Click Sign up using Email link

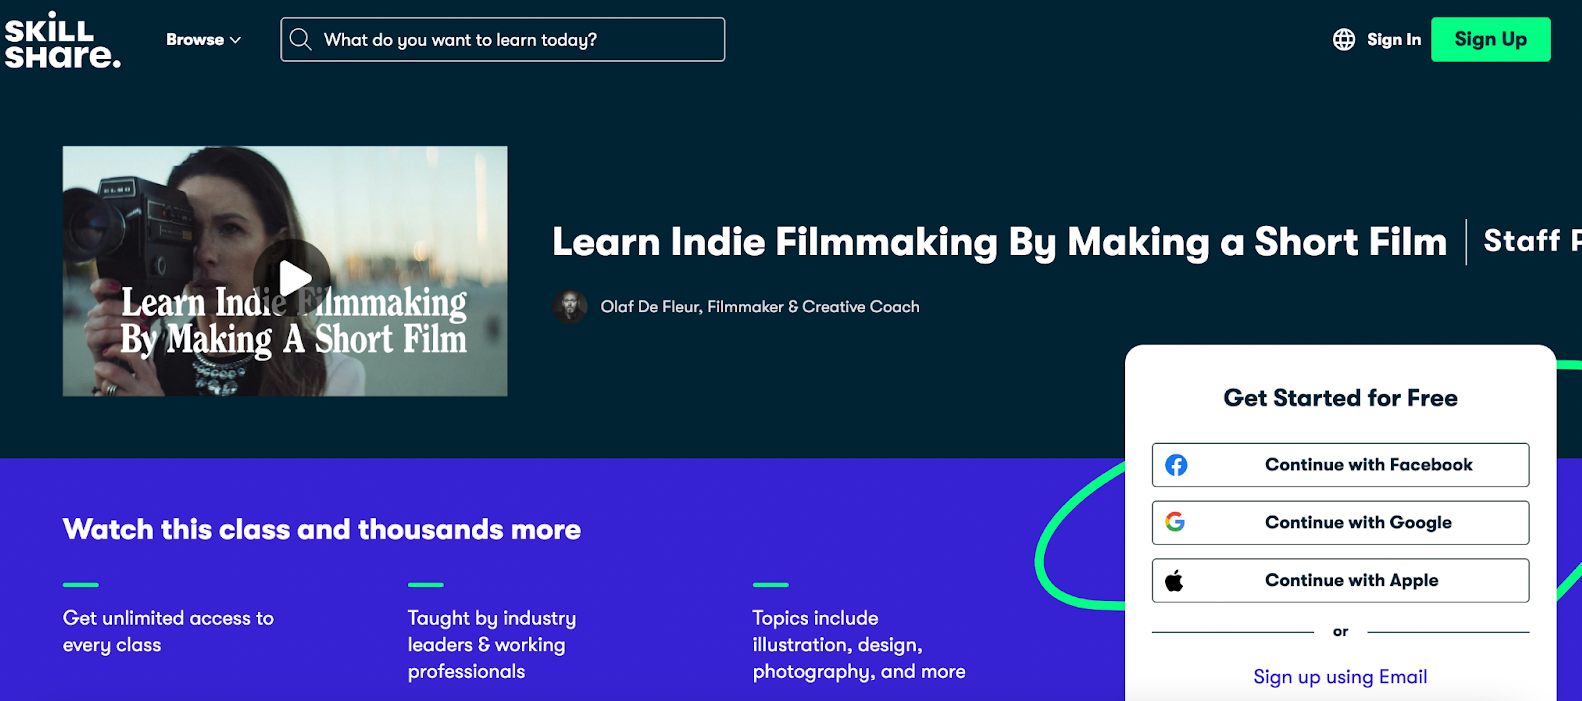[1340, 677]
